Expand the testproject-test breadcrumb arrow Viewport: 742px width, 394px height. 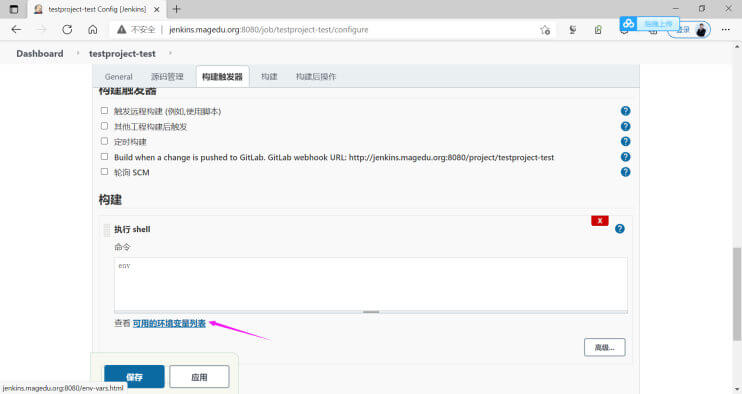(170, 53)
